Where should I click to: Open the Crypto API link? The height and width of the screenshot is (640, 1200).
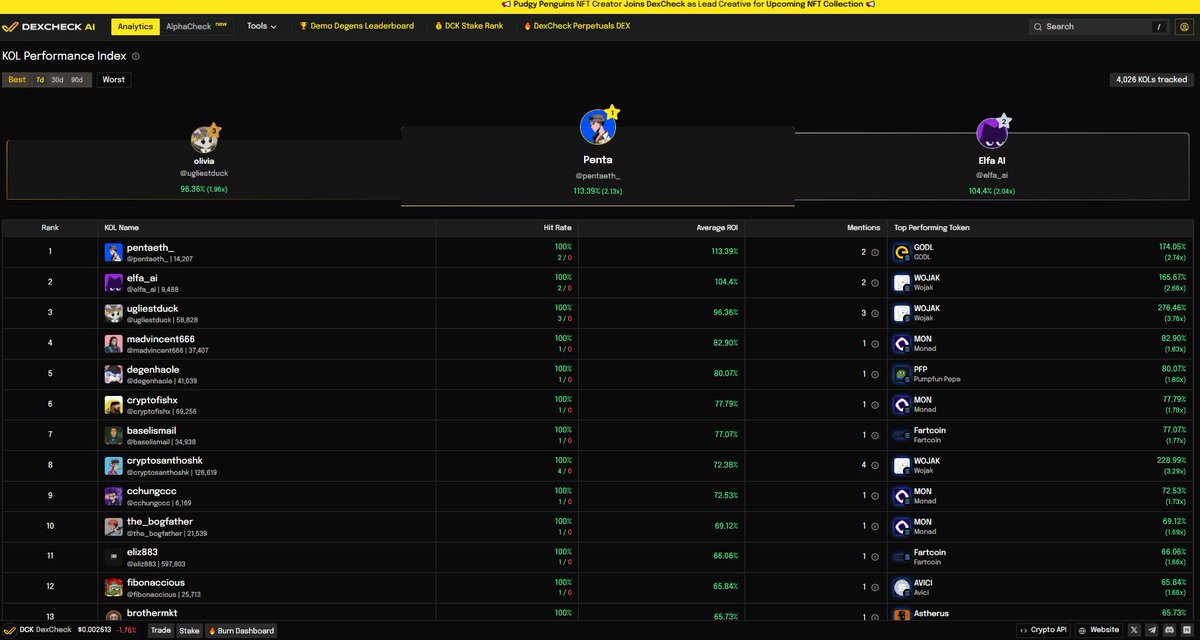1043,630
